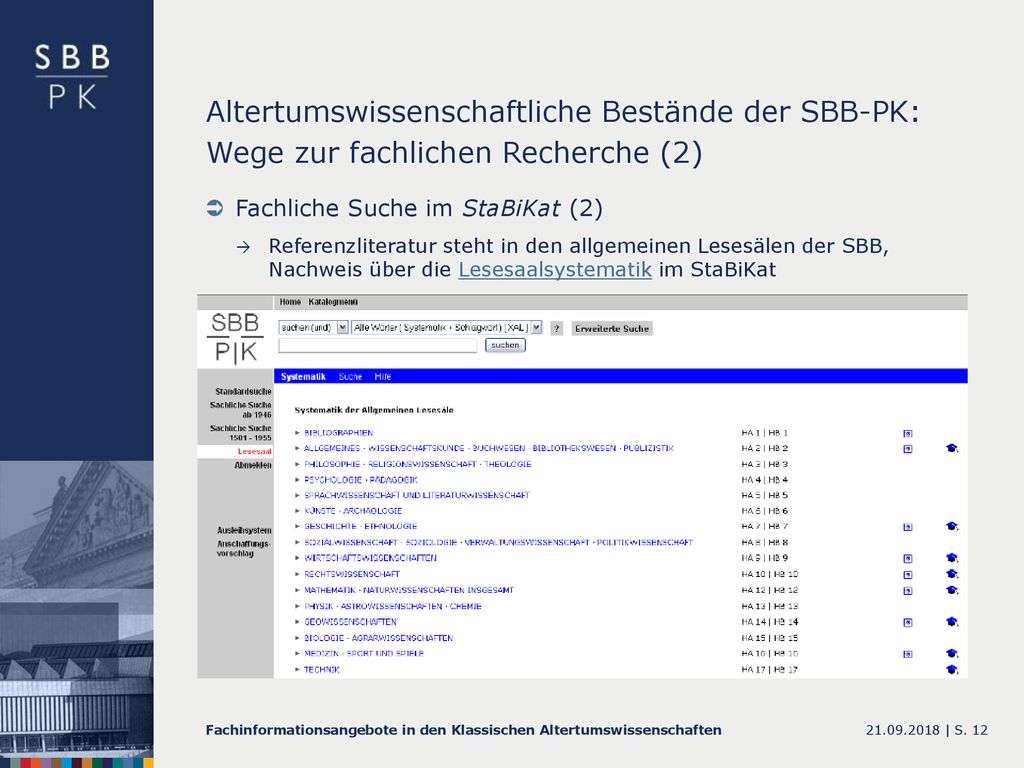This screenshot has width=1024, height=768.
Task: Click the blue square icon in the Bibliographien row
Action: (908, 434)
